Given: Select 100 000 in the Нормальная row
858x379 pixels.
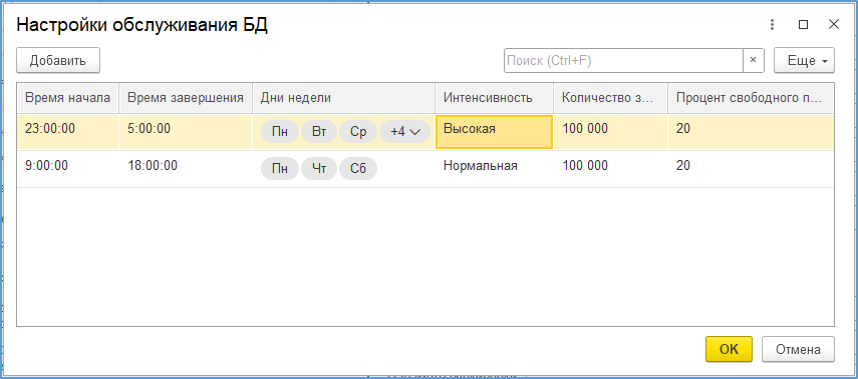Looking at the screenshot, I should (611, 169).
